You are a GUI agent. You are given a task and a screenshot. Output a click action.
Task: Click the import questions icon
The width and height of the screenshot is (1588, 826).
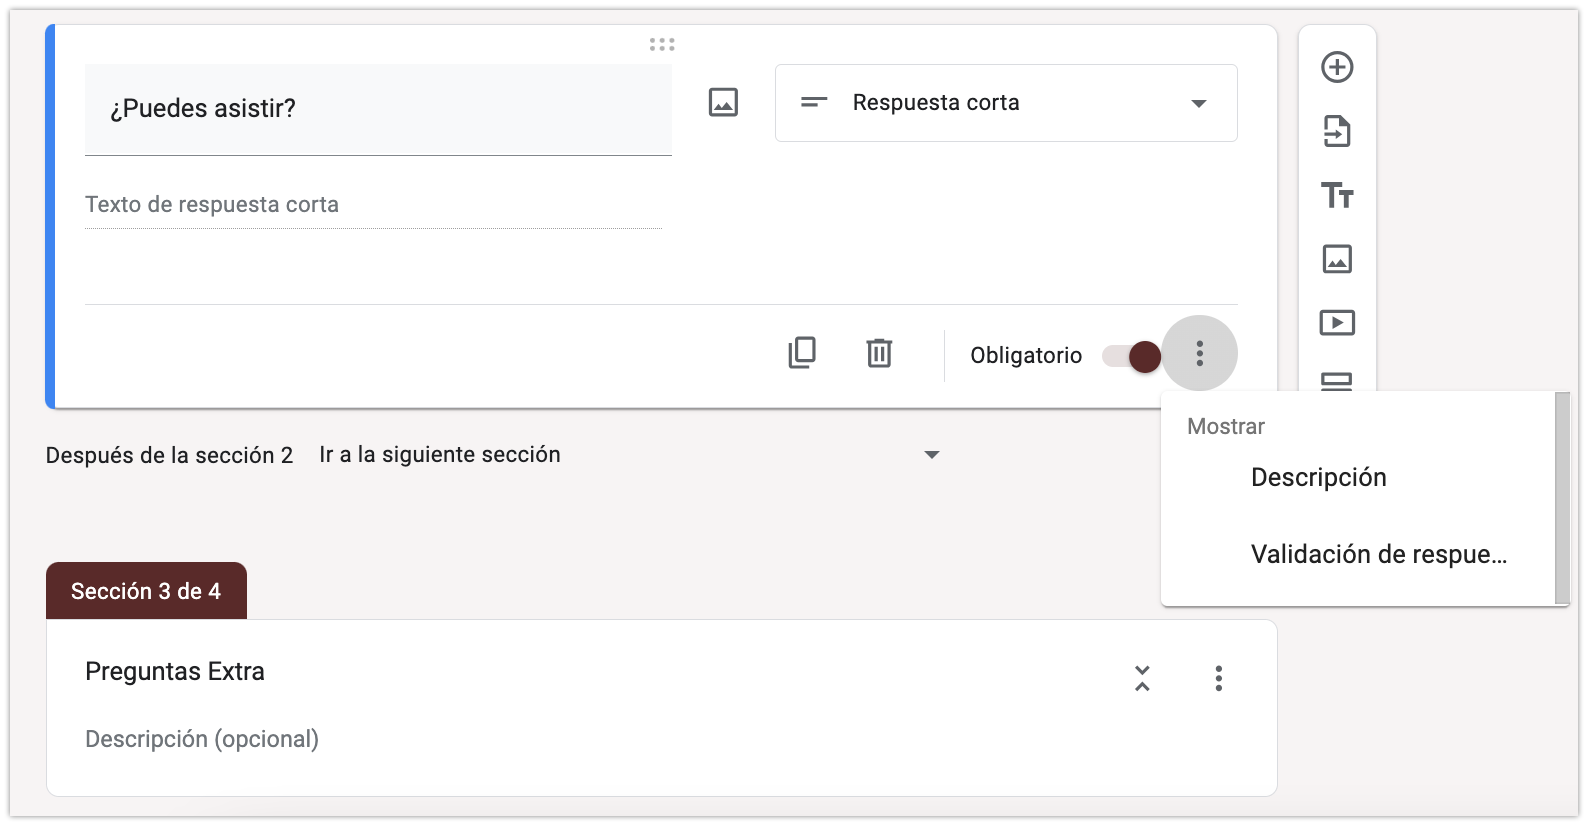coord(1337,131)
